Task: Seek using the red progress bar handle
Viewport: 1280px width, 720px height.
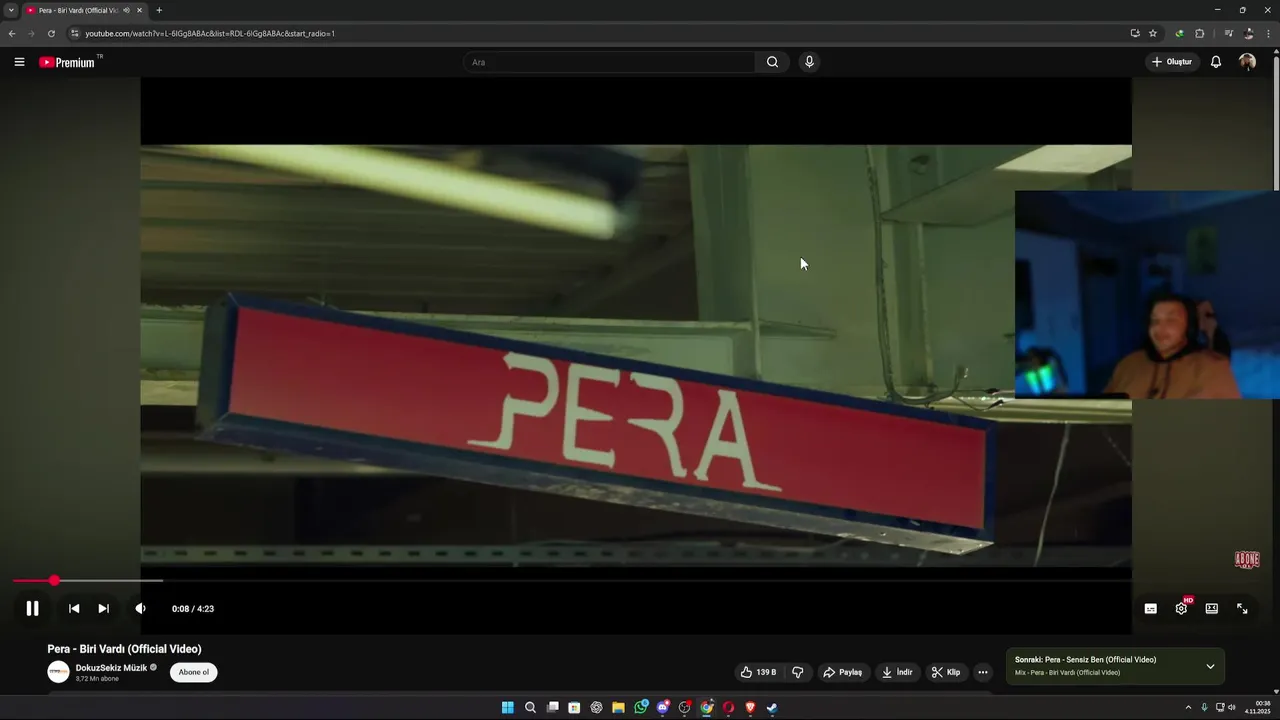Action: click(54, 580)
